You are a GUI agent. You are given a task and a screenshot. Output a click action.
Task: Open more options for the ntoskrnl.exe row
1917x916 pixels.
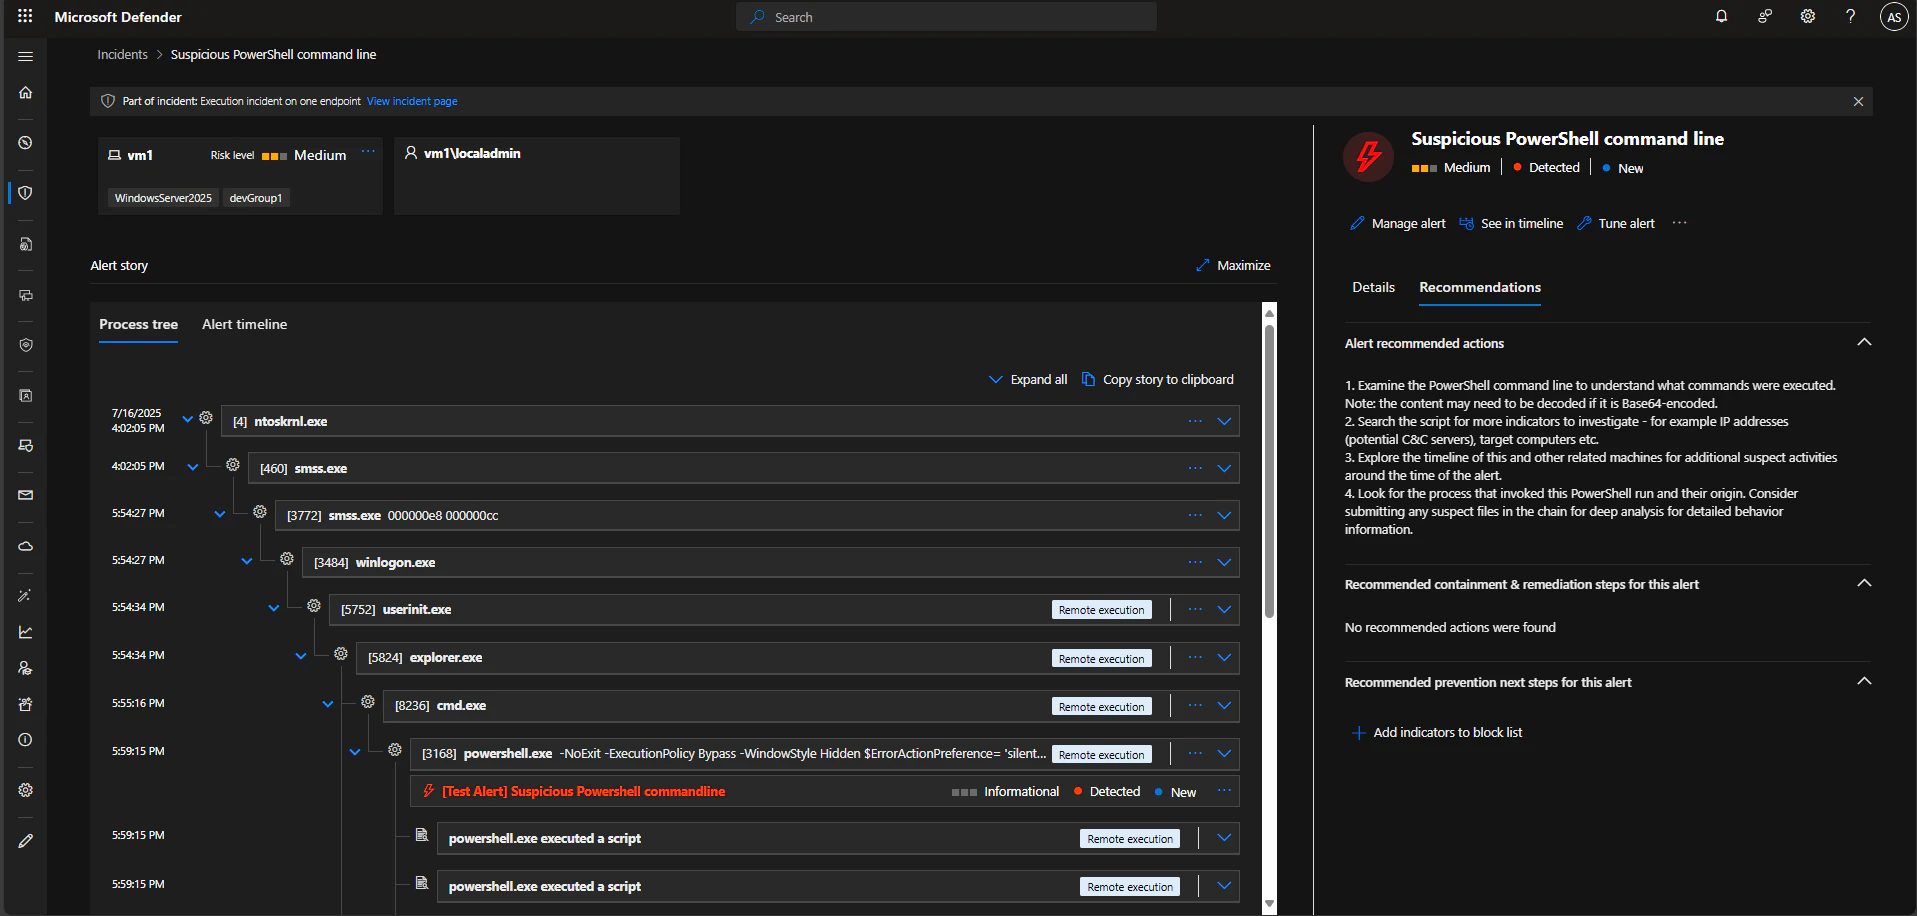tap(1195, 421)
